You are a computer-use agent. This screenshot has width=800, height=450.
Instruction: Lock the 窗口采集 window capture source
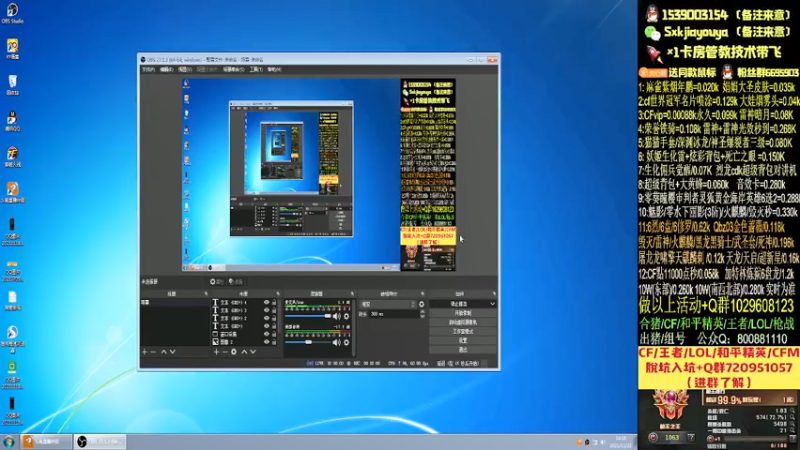[274, 334]
